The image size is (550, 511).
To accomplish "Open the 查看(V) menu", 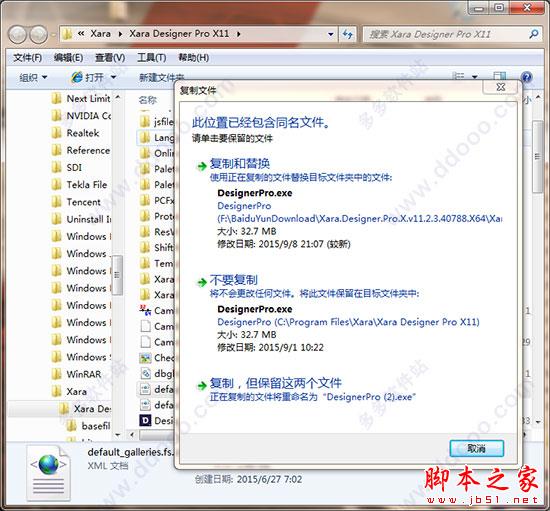I will pyautogui.click(x=110, y=58).
